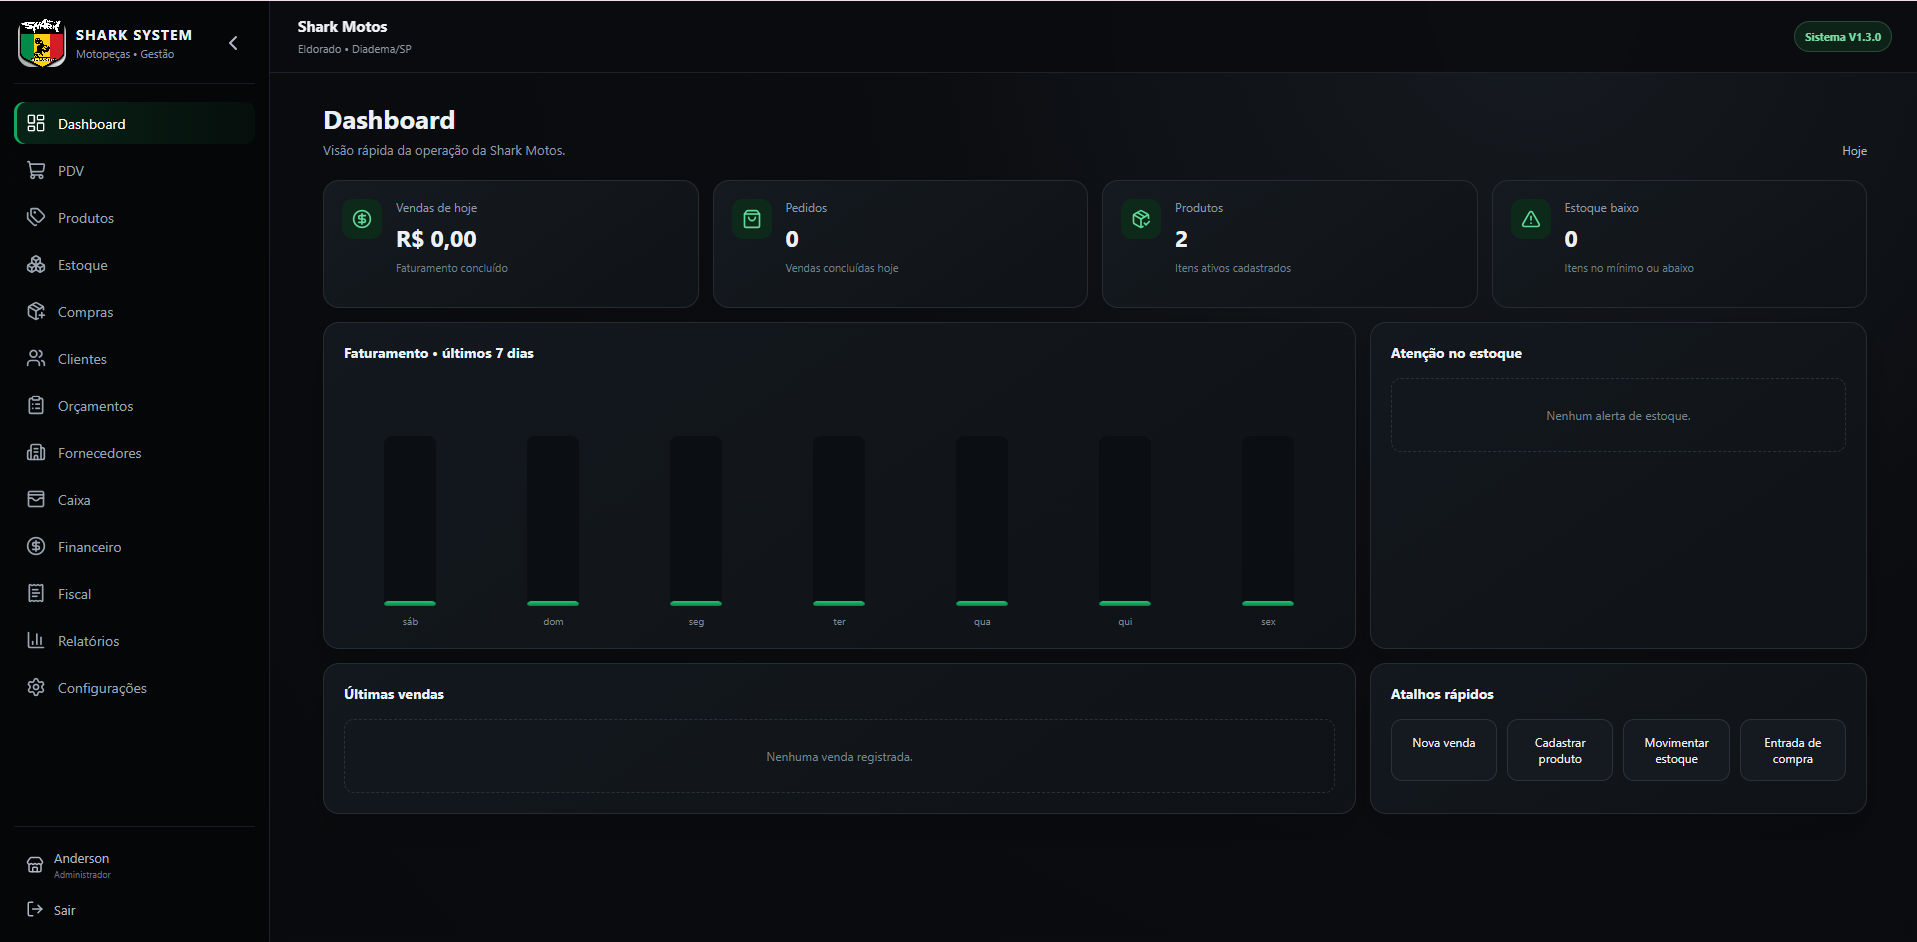The image size is (1917, 942).
Task: Click the Nenhuma venda registrada message
Action: [x=839, y=757]
